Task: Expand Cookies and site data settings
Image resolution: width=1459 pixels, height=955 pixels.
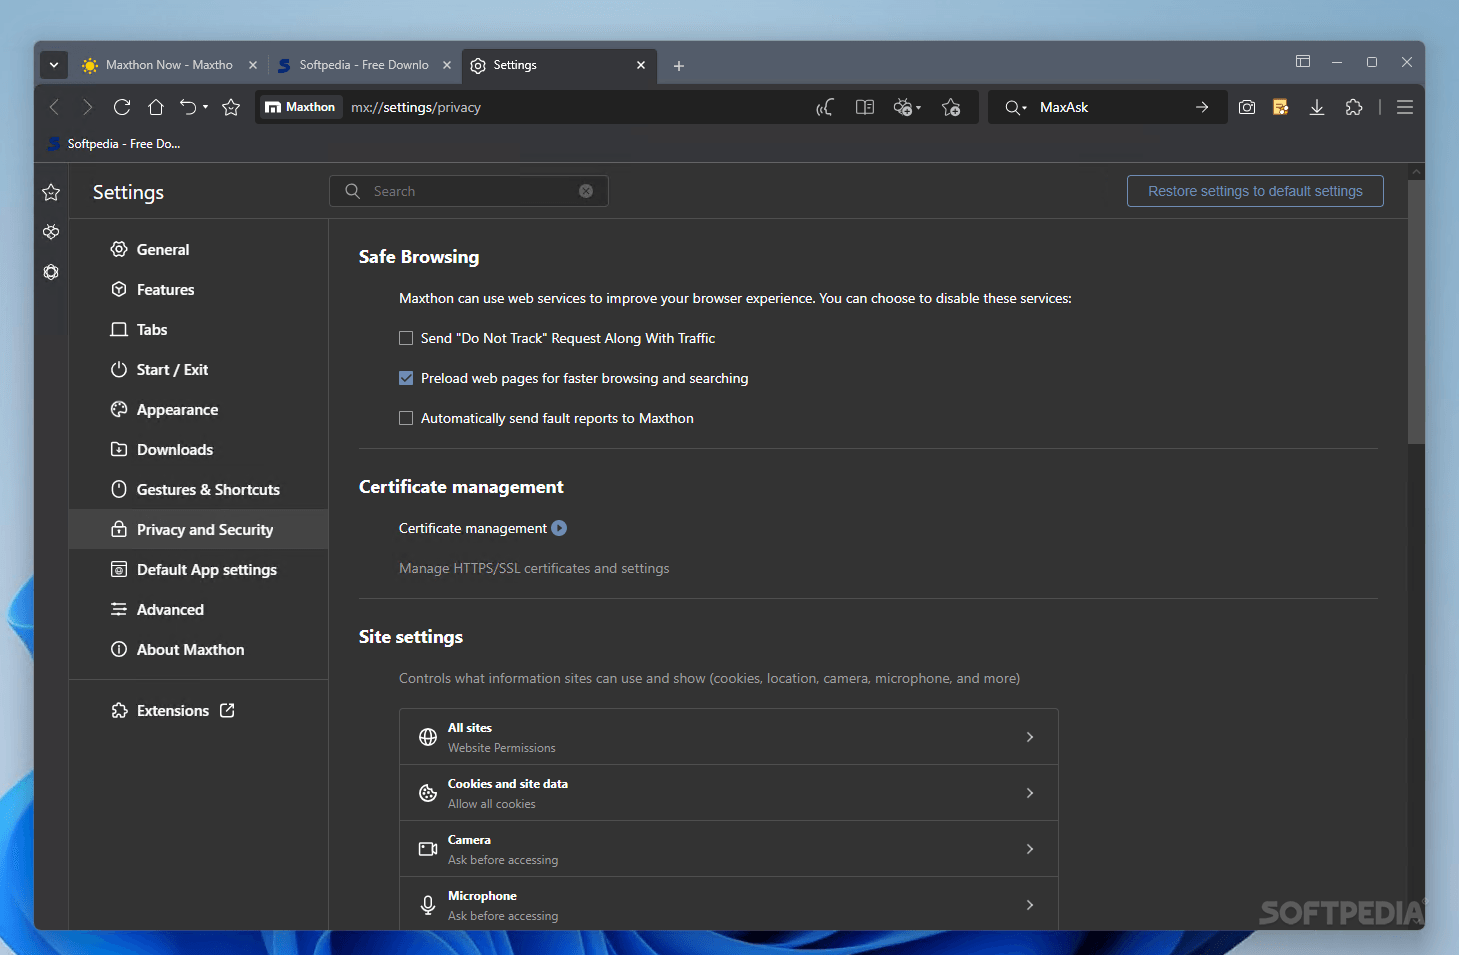Action: coord(728,792)
